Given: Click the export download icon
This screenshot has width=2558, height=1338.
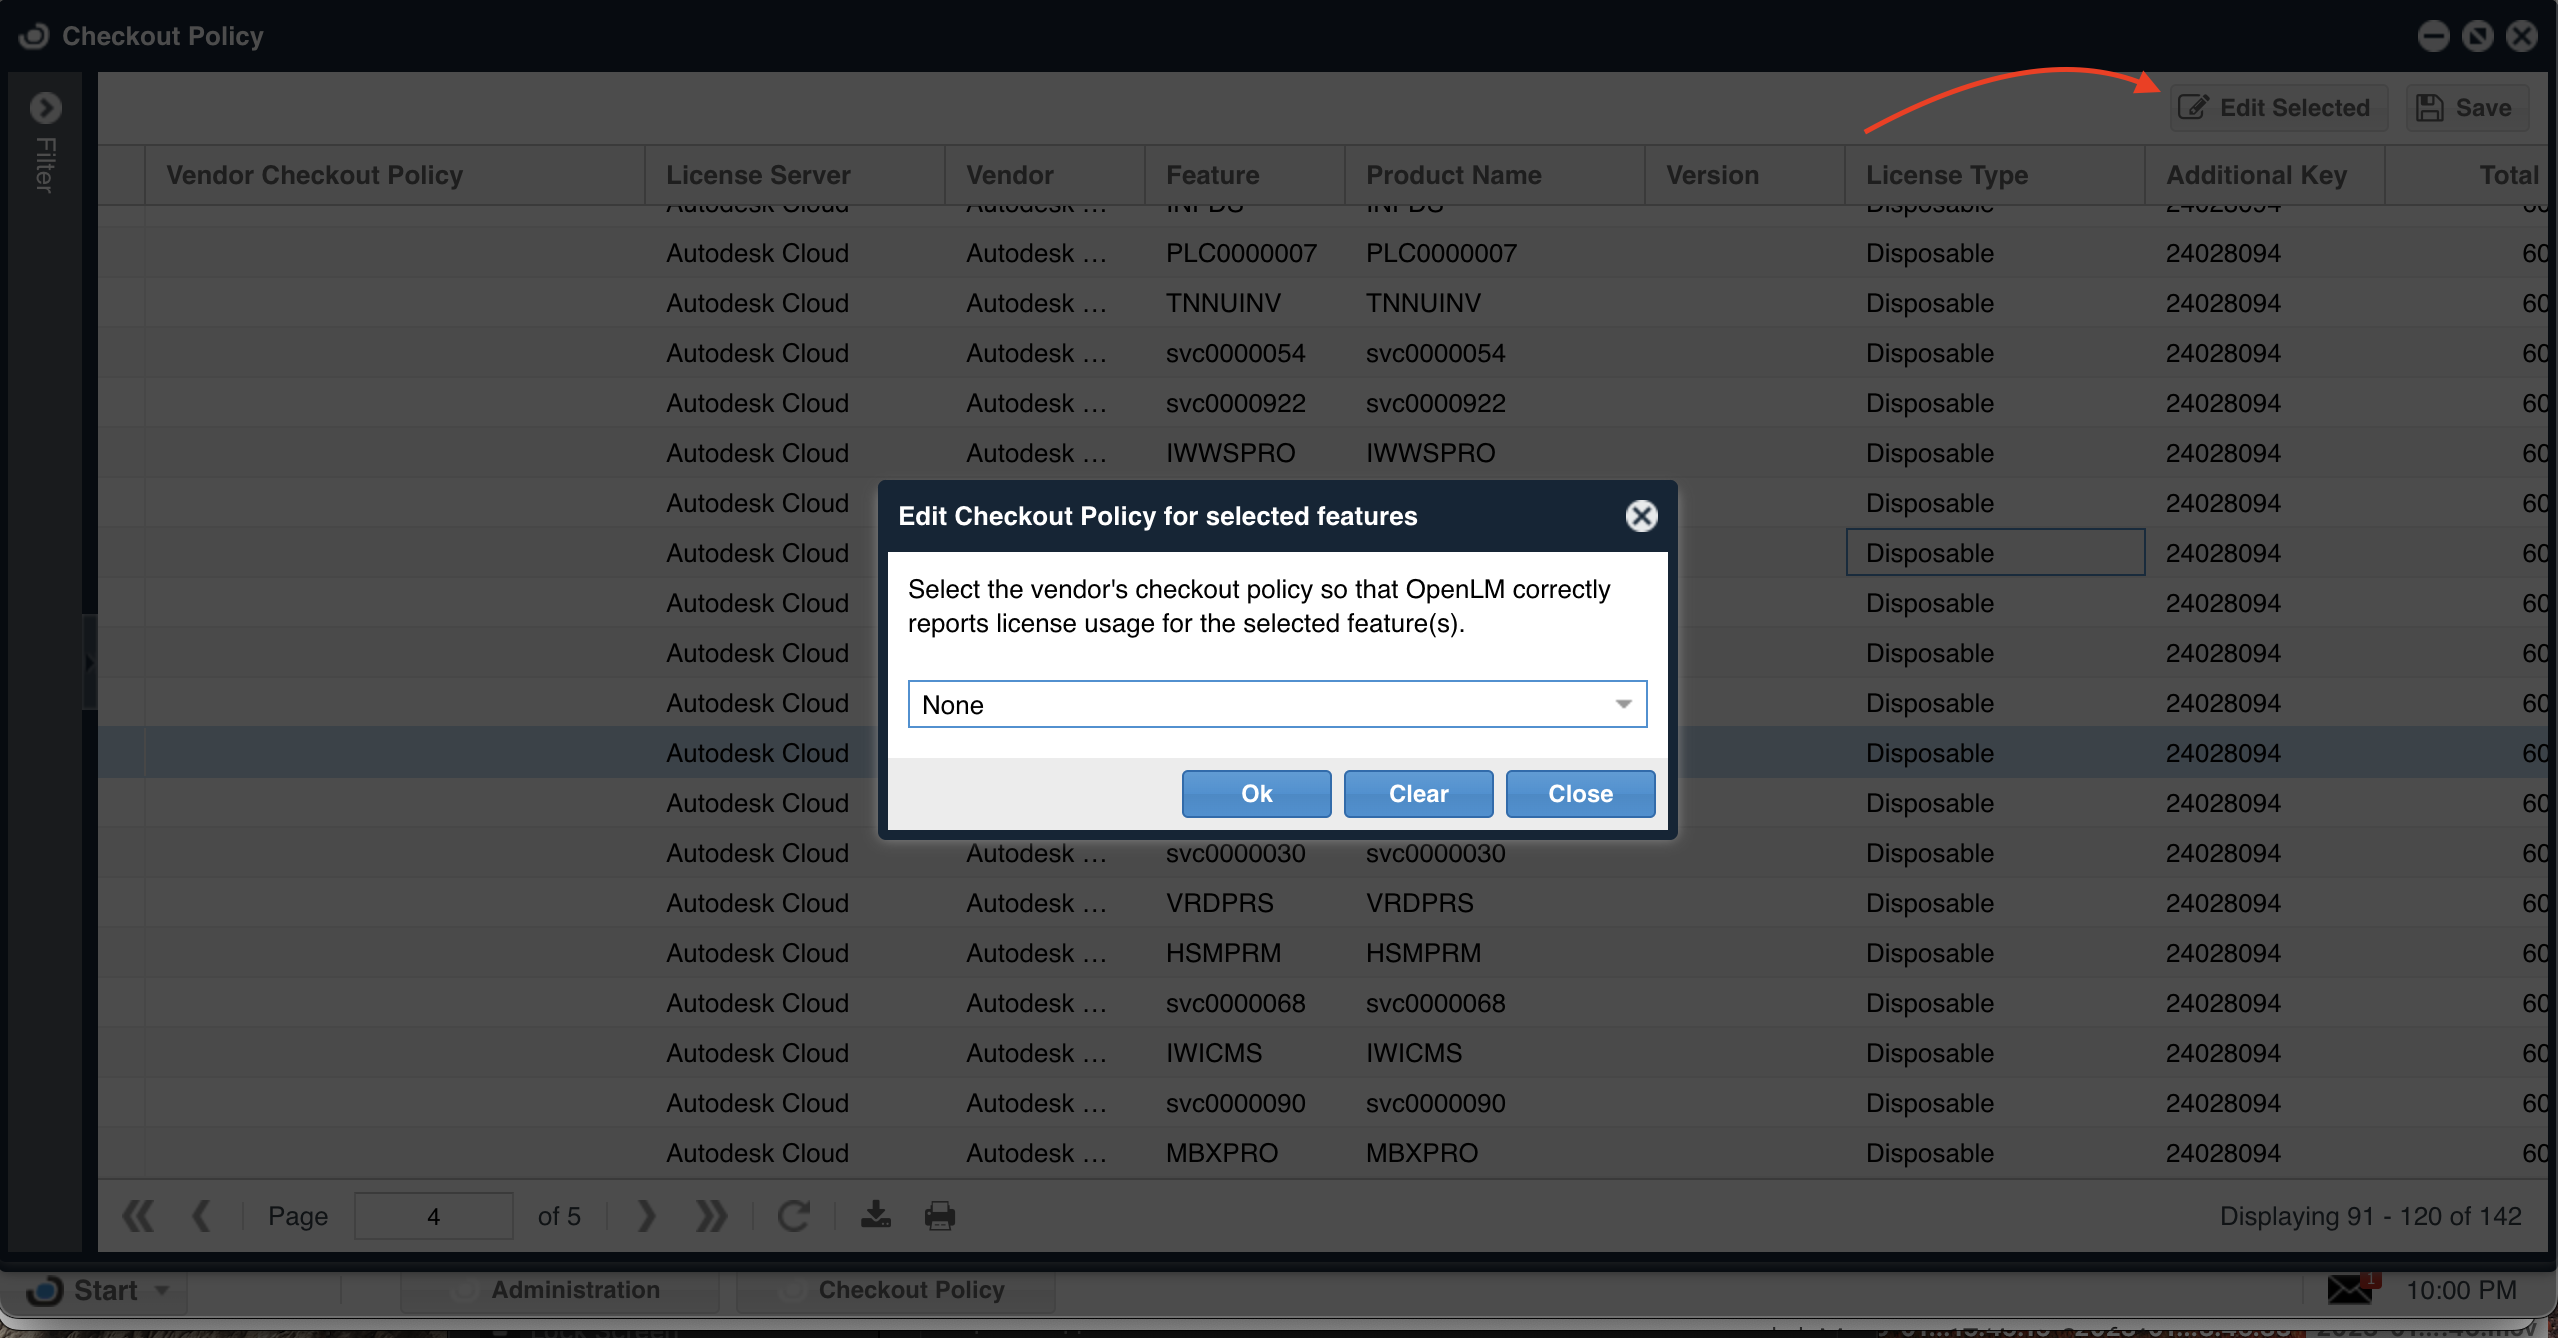Looking at the screenshot, I should pyautogui.click(x=876, y=1216).
